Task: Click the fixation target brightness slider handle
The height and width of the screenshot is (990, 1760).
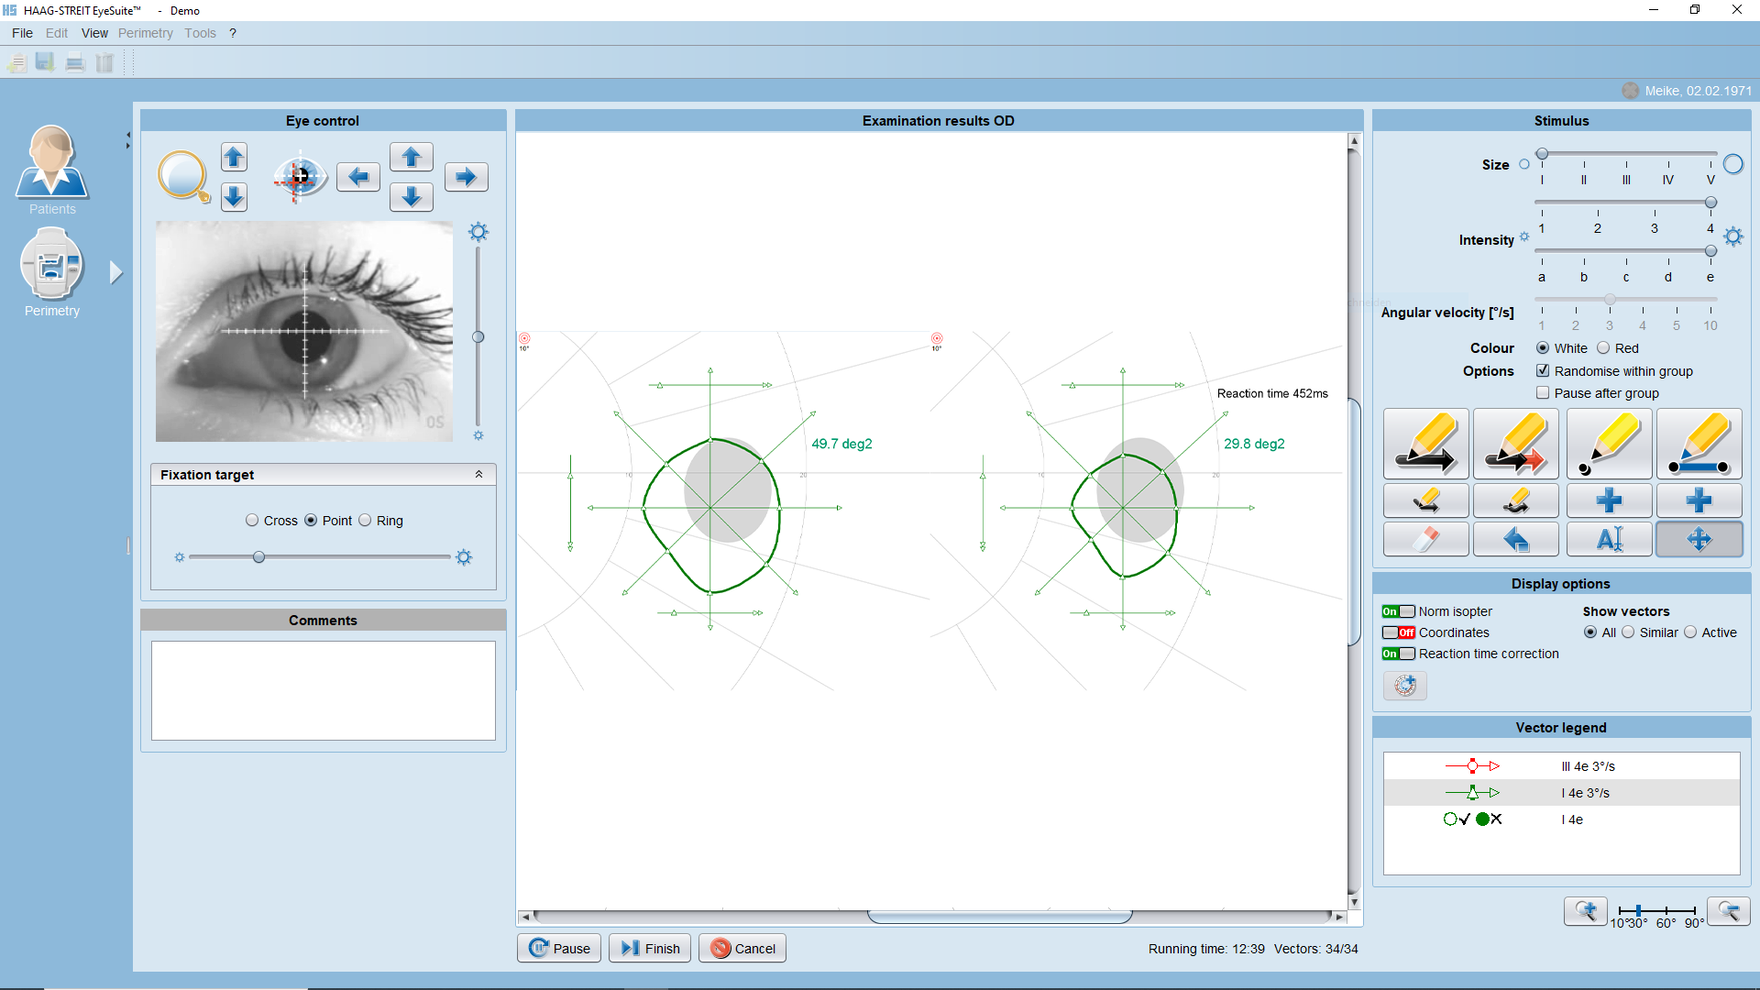Action: point(259,557)
